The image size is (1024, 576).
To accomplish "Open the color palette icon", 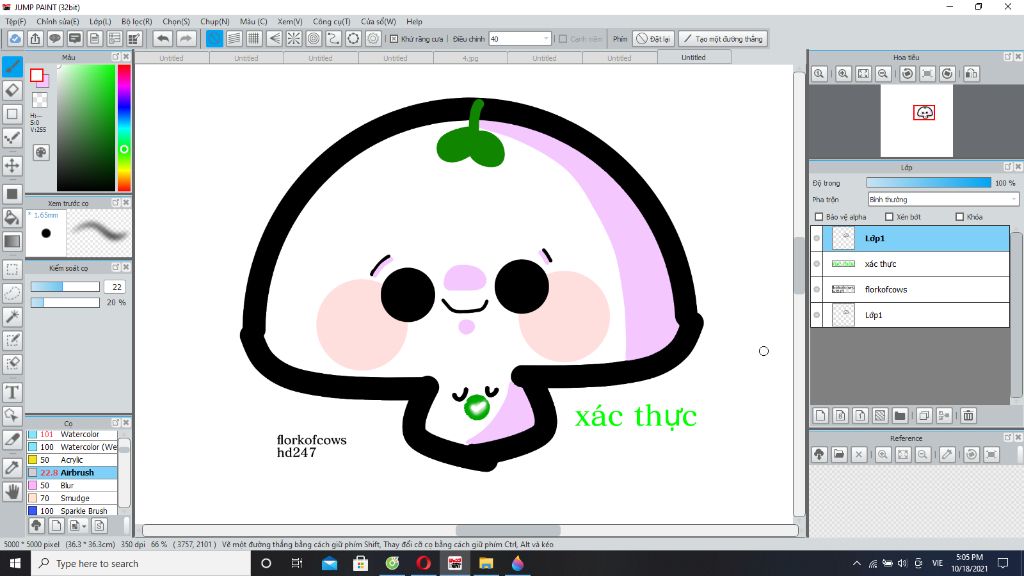I will tap(40, 152).
